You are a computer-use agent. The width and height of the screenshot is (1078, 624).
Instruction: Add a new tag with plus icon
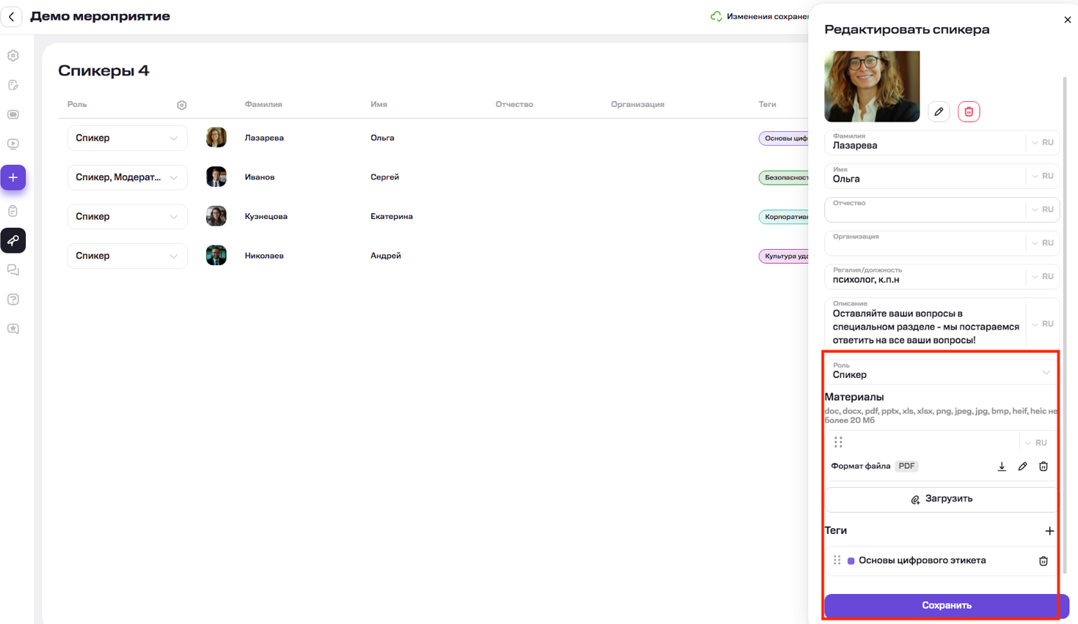(x=1049, y=531)
